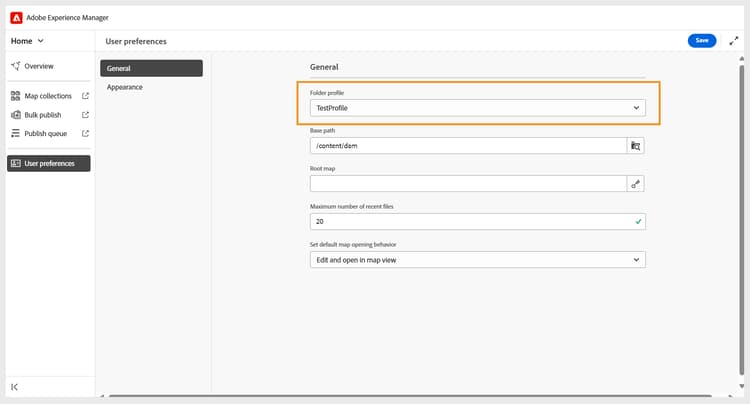
Task: Click the horizontal scrollbar at bottom
Action: (400, 396)
